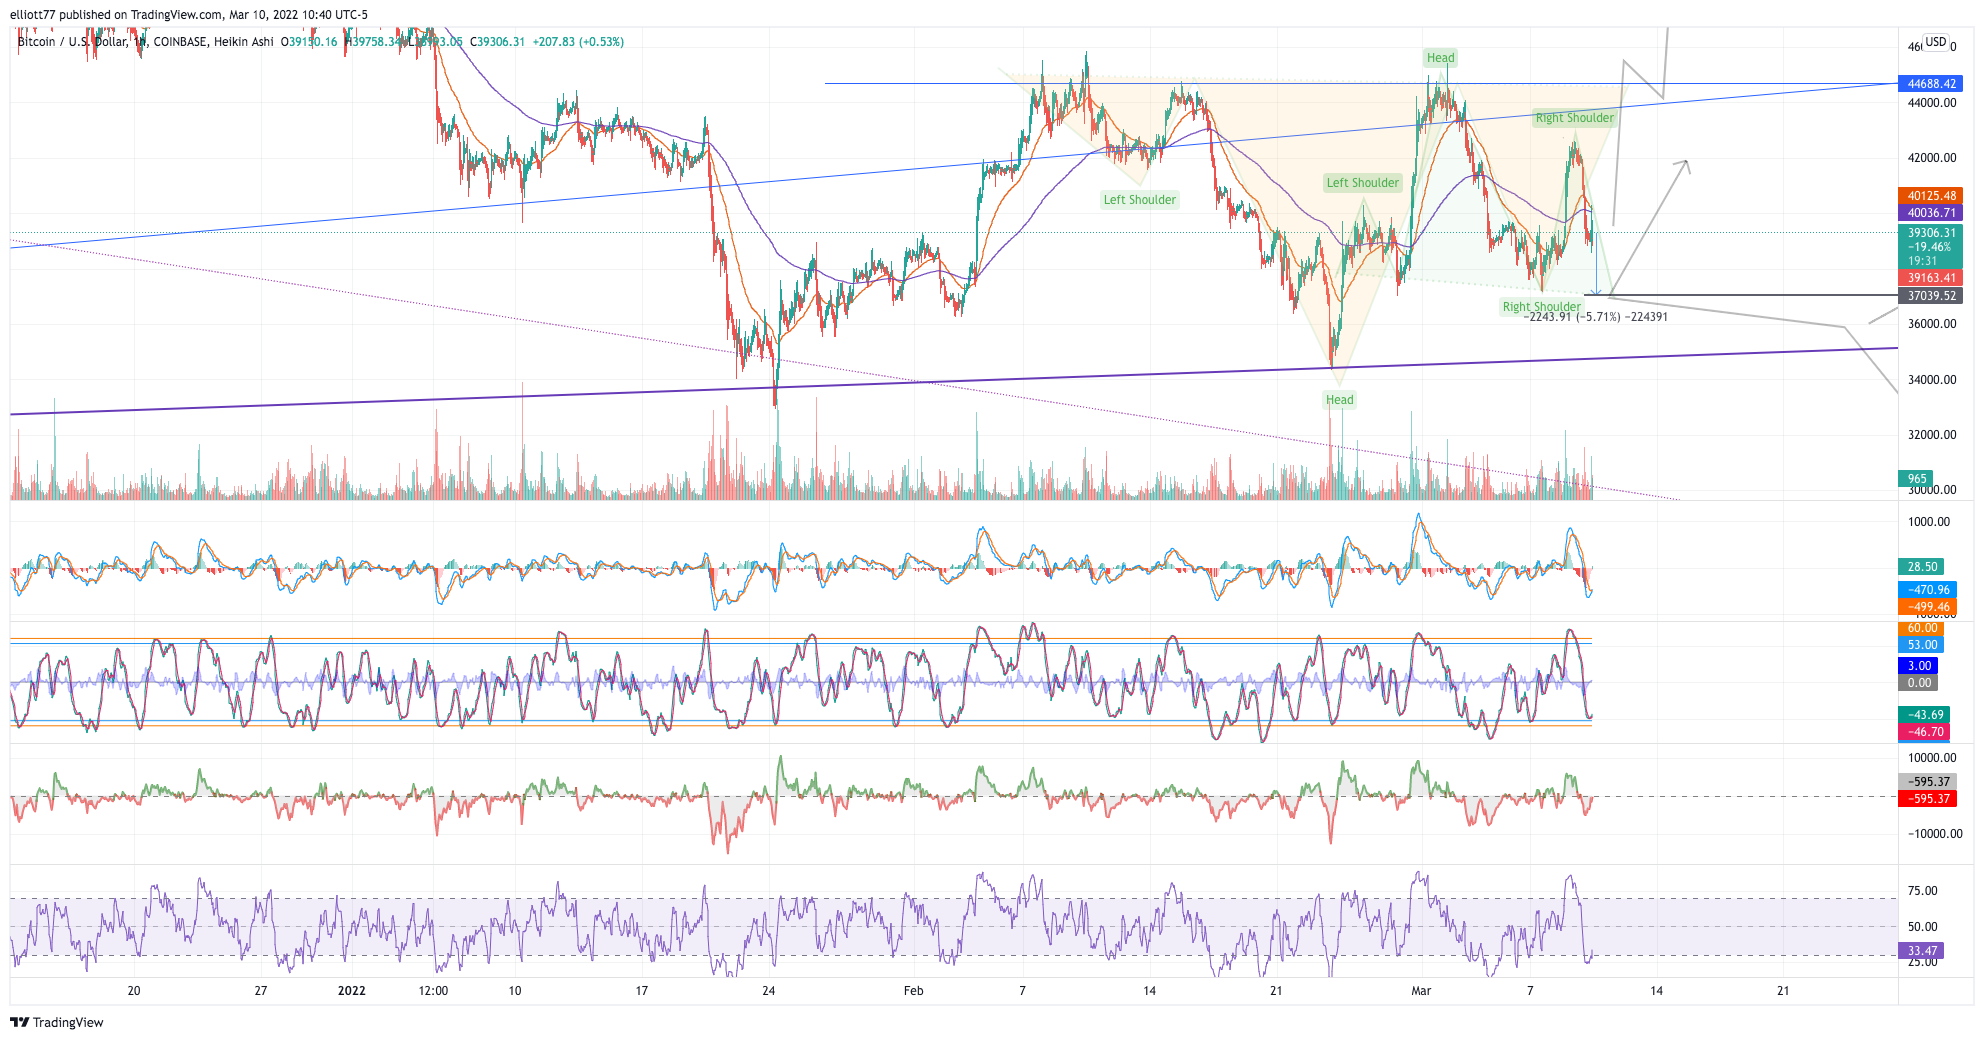
Task: Click the gray 0.00 value label
Action: tap(1918, 683)
